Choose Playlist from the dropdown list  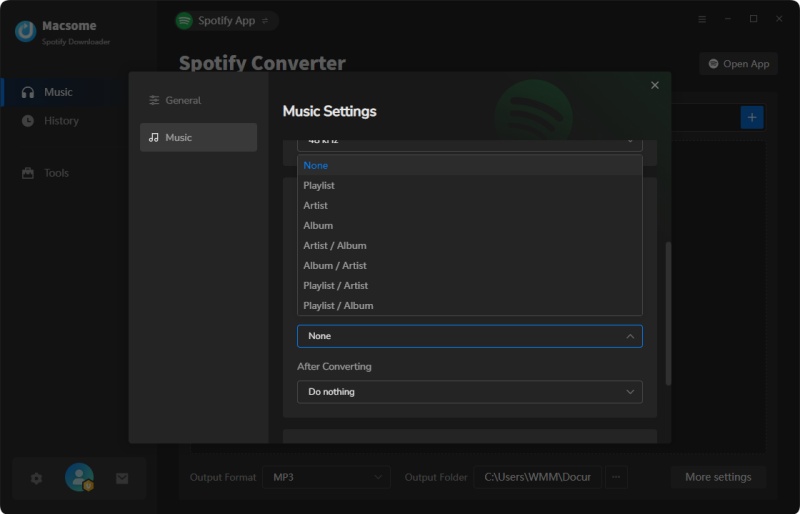click(469, 185)
